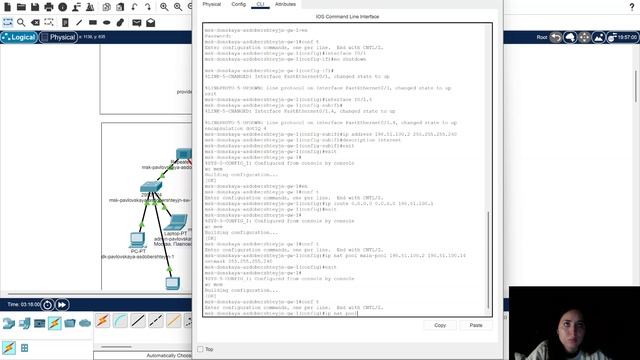Open the Environment time 19:57:00 button
Viewport: 640px width, 360px height.
coord(623,37)
